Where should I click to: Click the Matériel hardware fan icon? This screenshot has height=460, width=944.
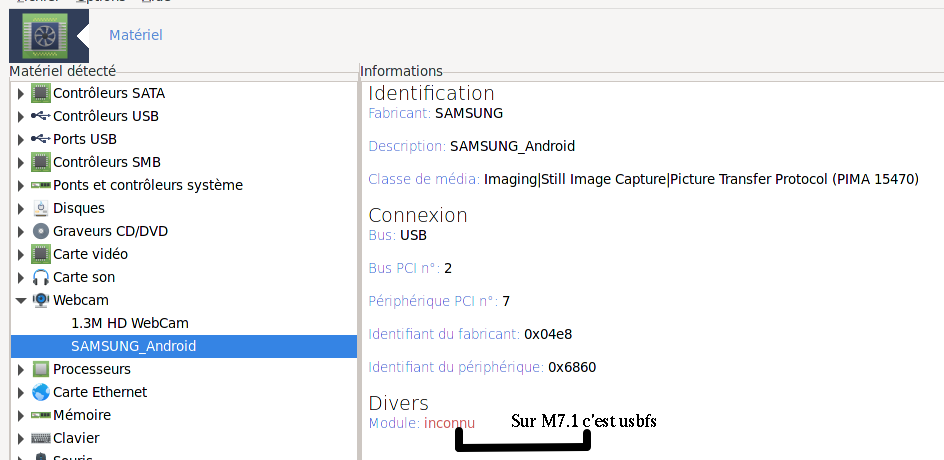[45, 35]
